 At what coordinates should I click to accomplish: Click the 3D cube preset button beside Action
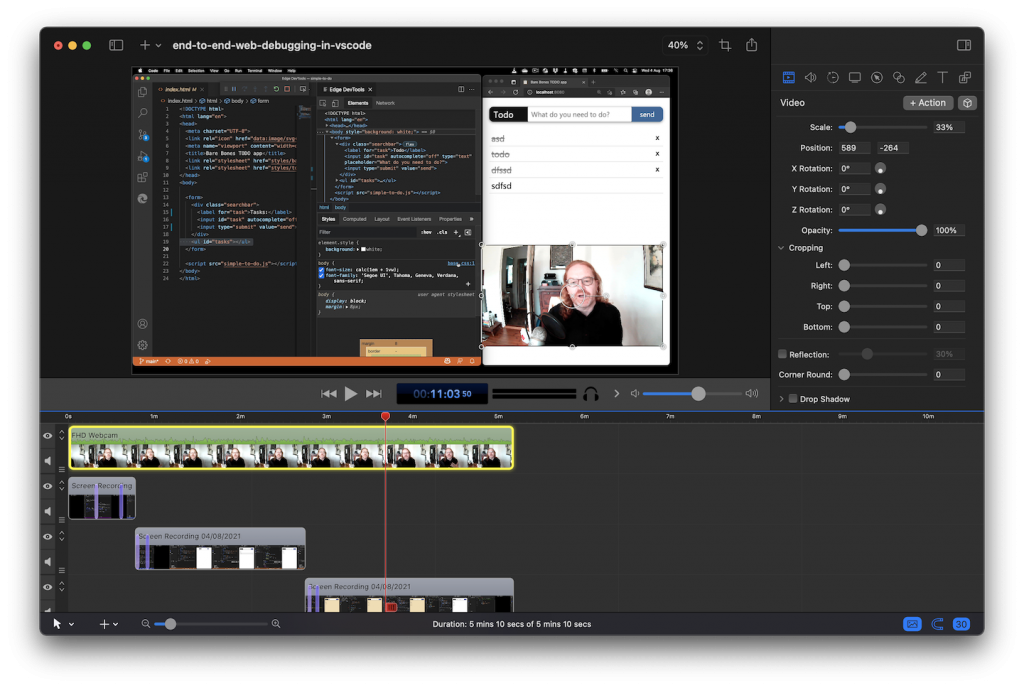967,103
